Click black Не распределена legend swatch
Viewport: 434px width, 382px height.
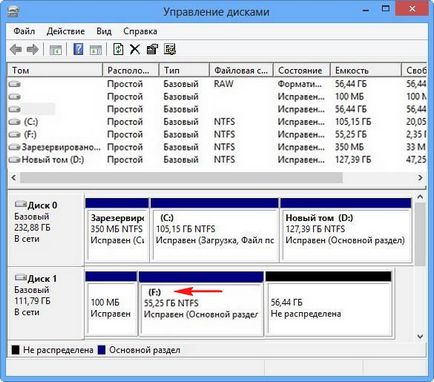pyautogui.click(x=15, y=350)
